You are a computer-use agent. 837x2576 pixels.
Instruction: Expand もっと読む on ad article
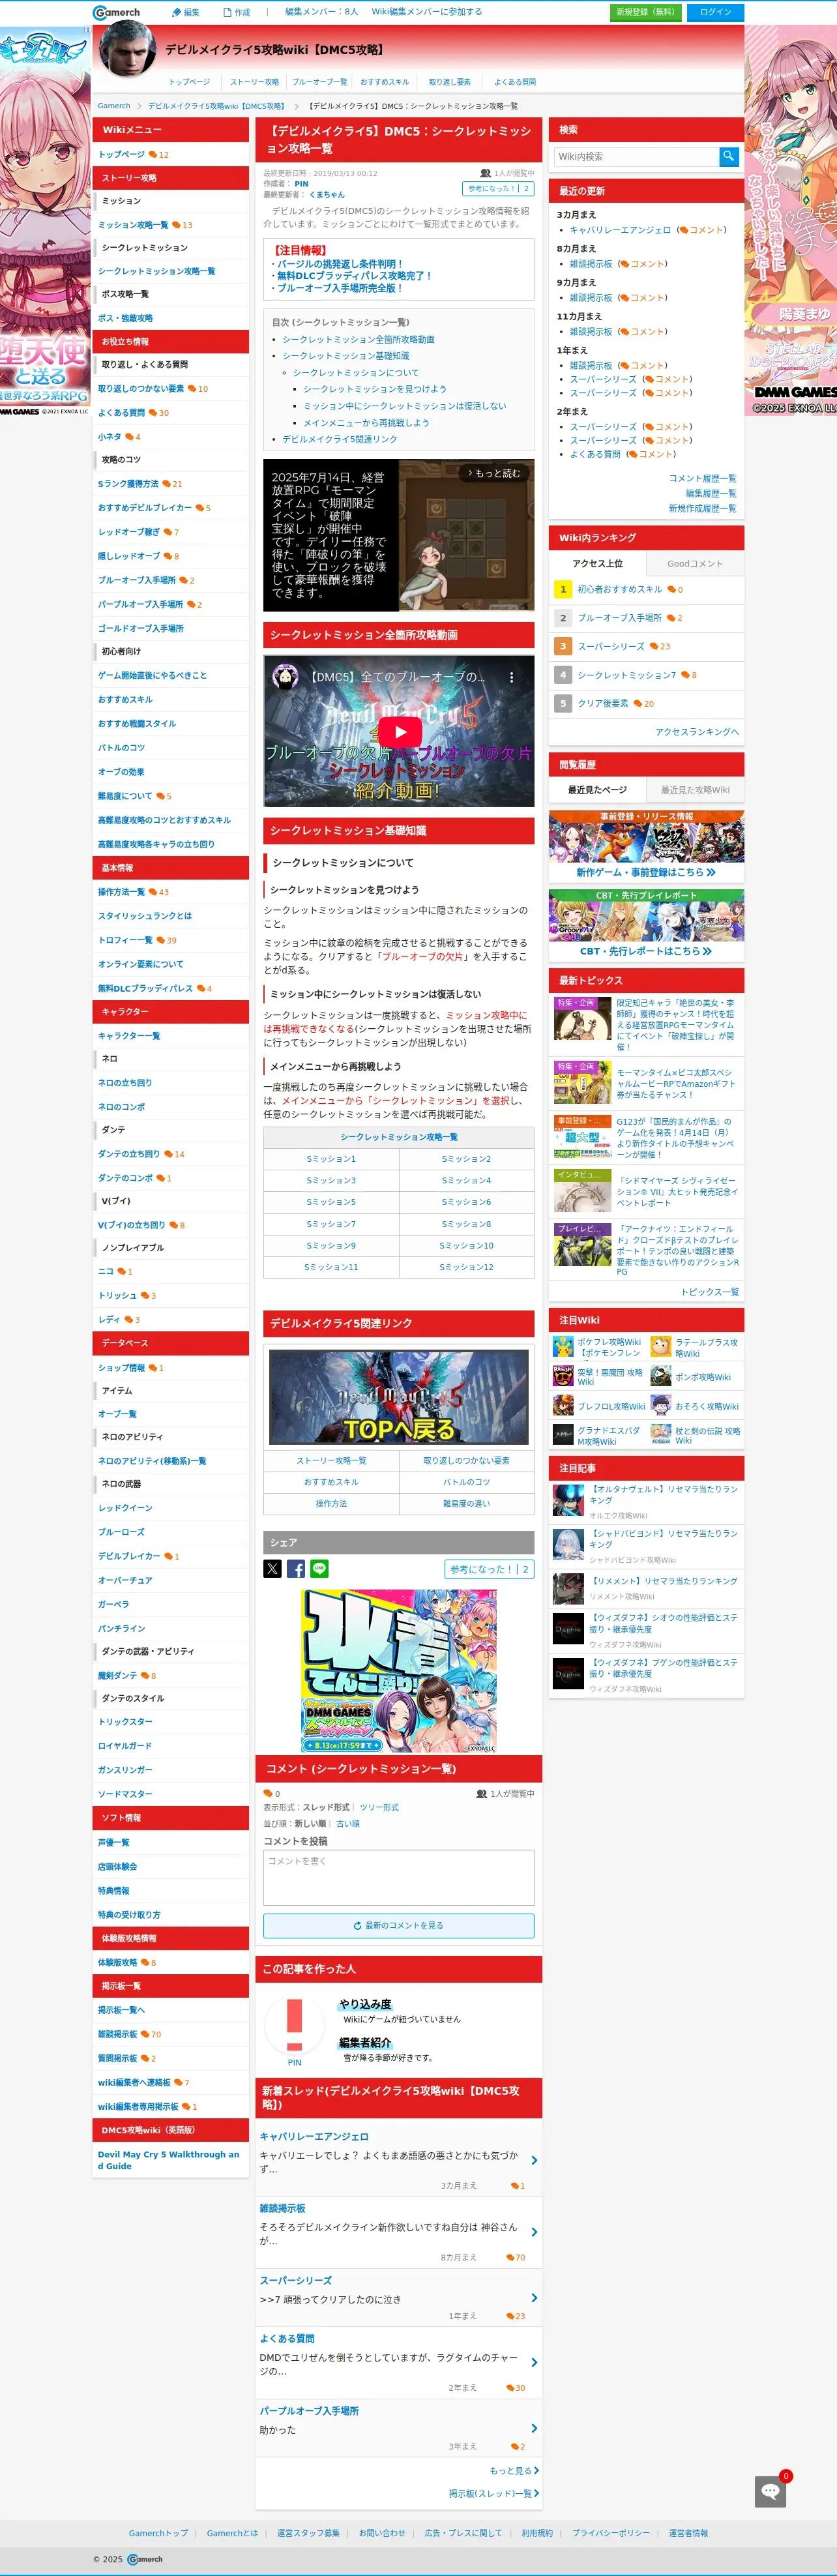tap(494, 473)
